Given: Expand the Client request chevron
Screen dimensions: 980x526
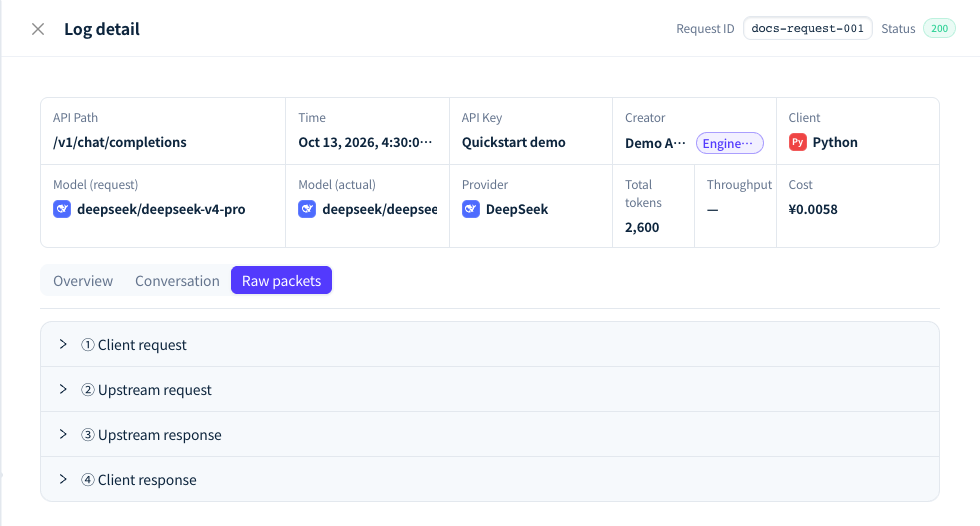Looking at the screenshot, I should click(63, 344).
